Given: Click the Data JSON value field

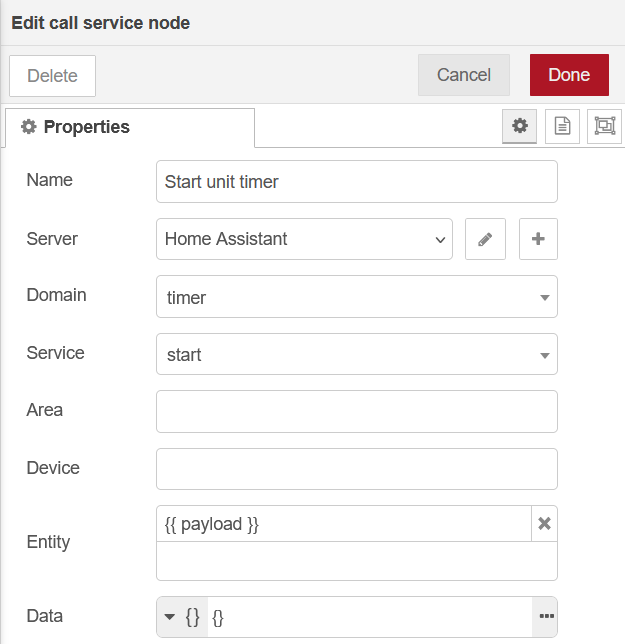Looking at the screenshot, I should click(x=370, y=617).
